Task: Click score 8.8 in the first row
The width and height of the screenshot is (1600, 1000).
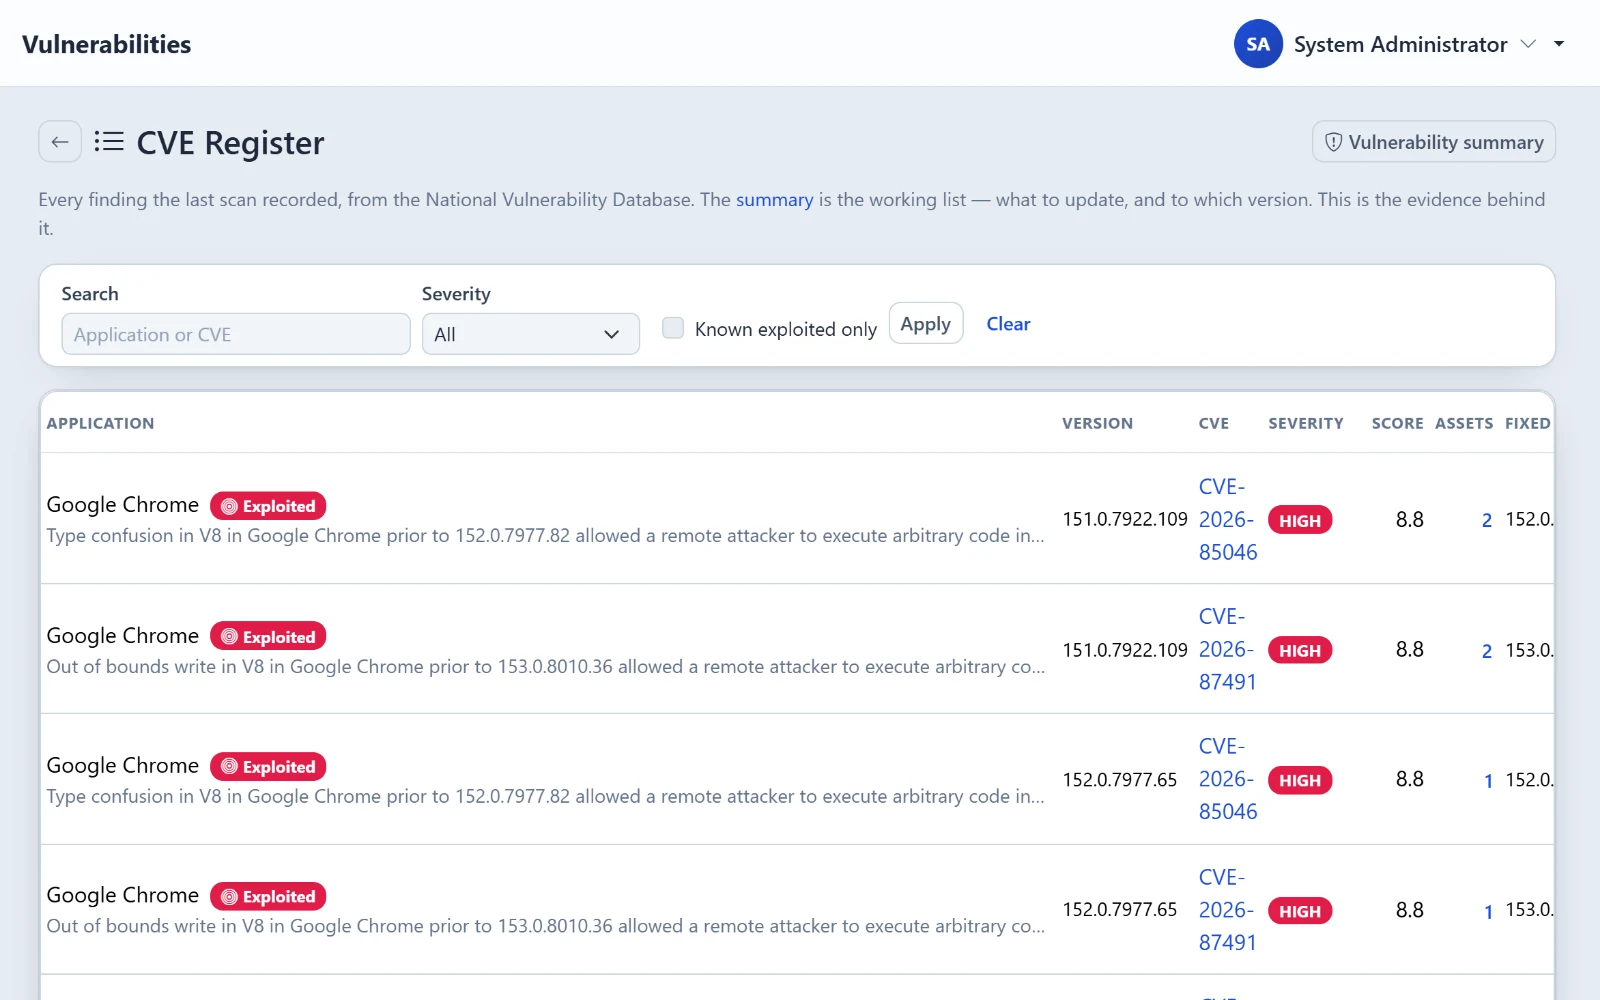Action: click(1410, 519)
